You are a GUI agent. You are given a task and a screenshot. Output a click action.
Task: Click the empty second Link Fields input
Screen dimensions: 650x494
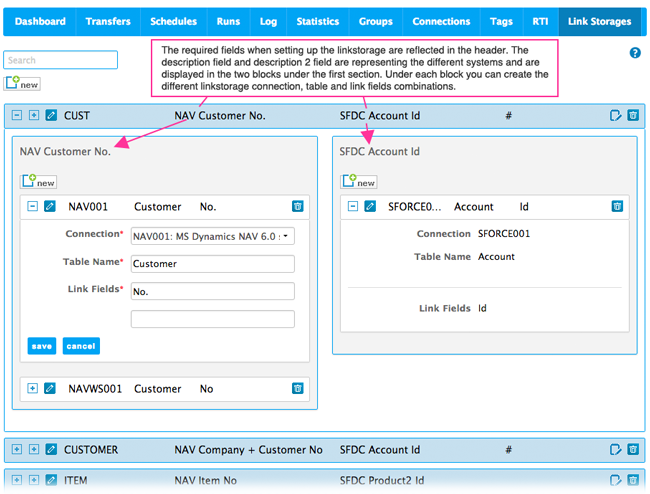tap(213, 319)
